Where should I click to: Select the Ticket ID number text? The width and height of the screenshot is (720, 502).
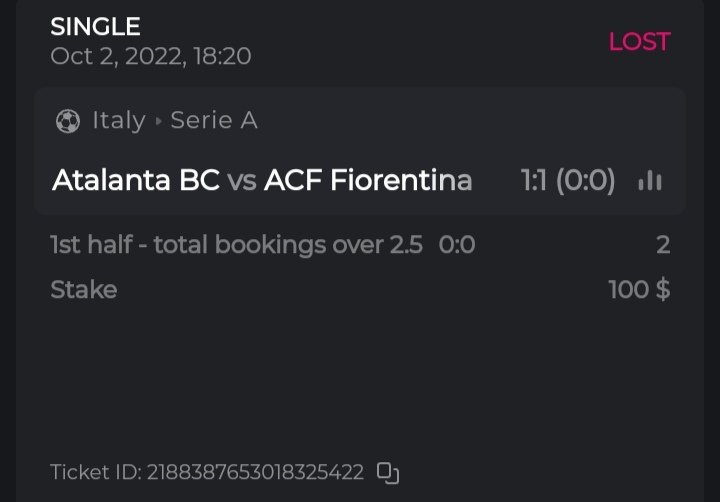pos(255,472)
